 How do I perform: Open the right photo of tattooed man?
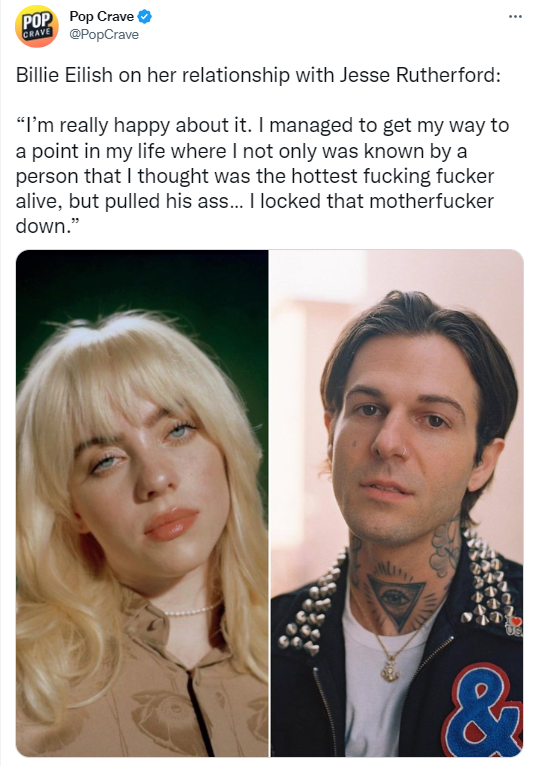(x=397, y=503)
